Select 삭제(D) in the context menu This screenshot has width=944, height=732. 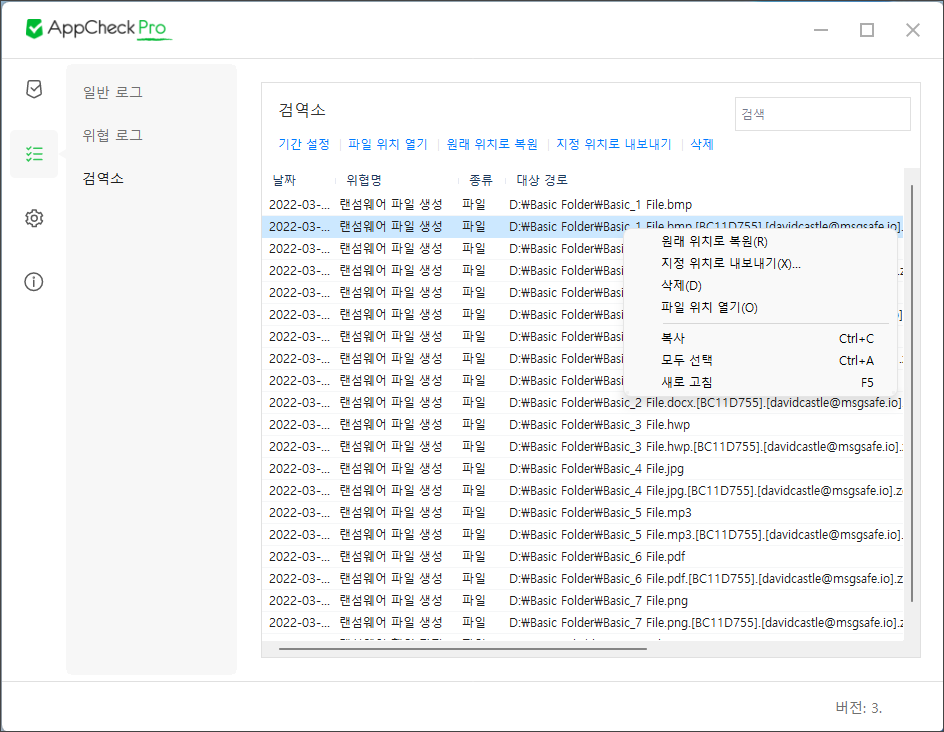(681, 285)
